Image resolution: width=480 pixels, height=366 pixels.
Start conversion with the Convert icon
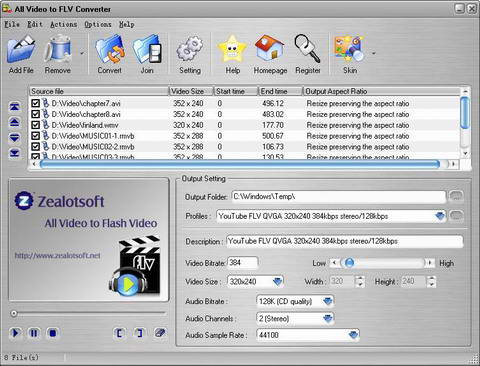(x=110, y=50)
